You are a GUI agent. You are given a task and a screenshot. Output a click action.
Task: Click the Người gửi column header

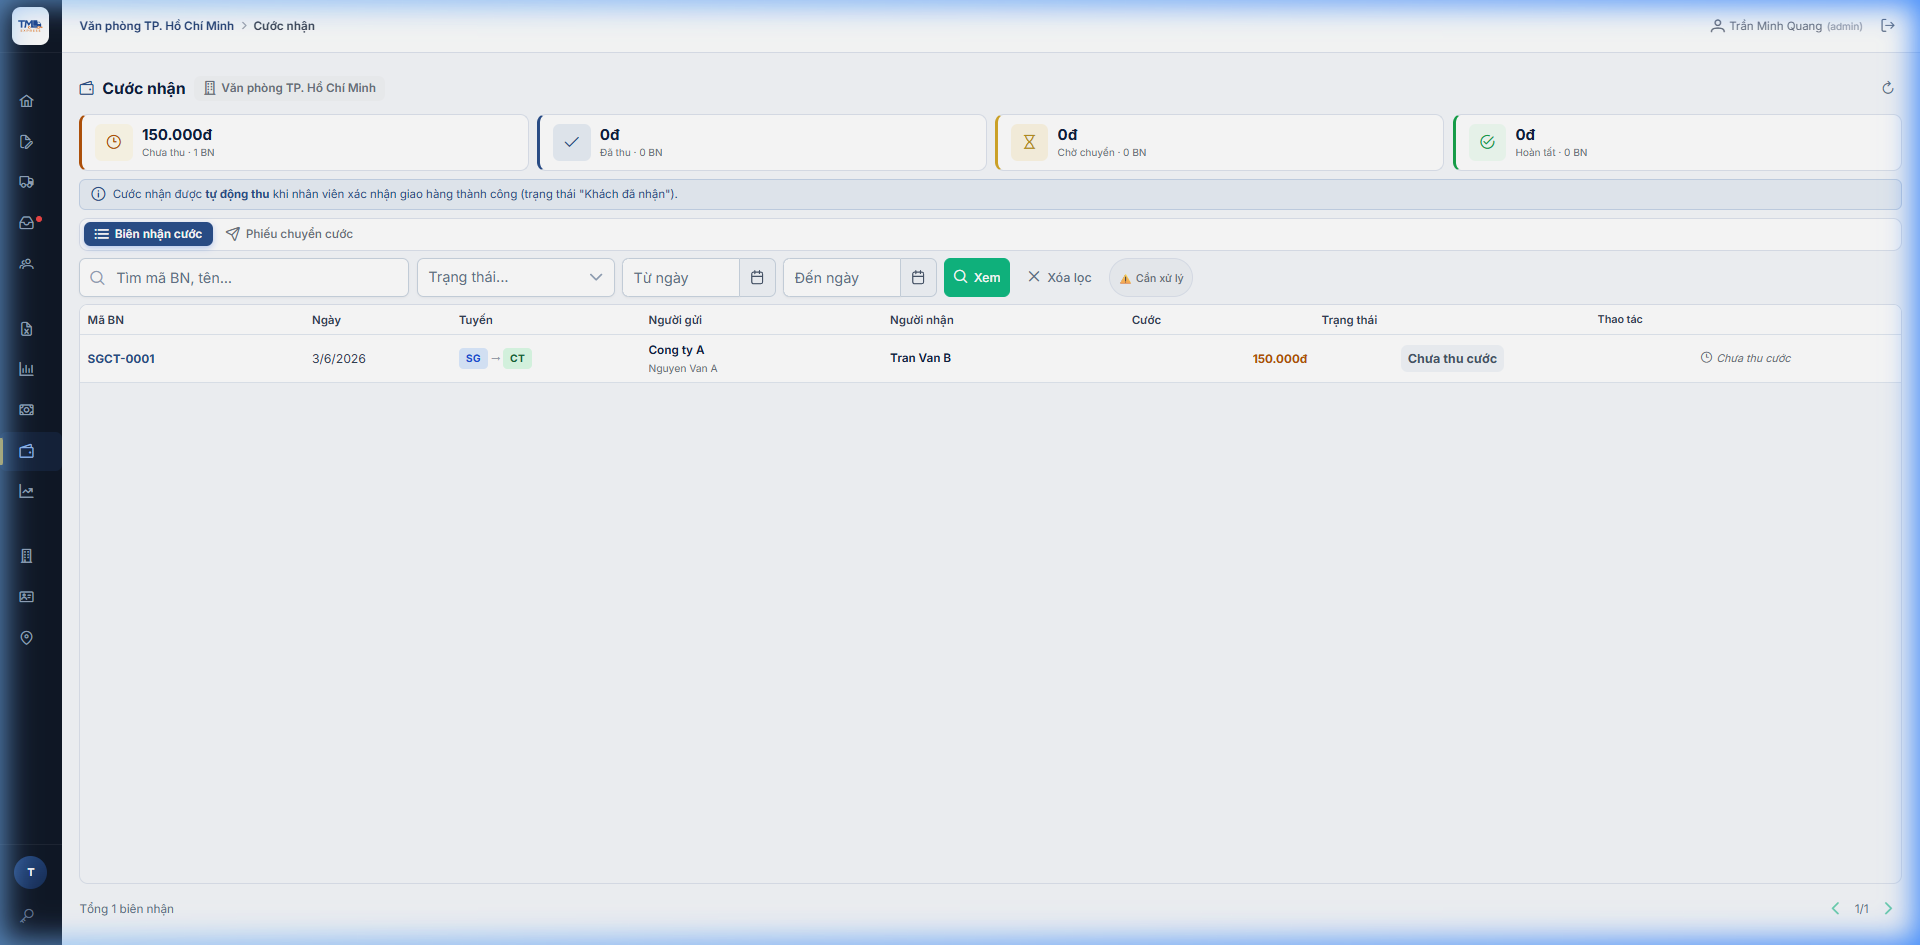[675, 320]
